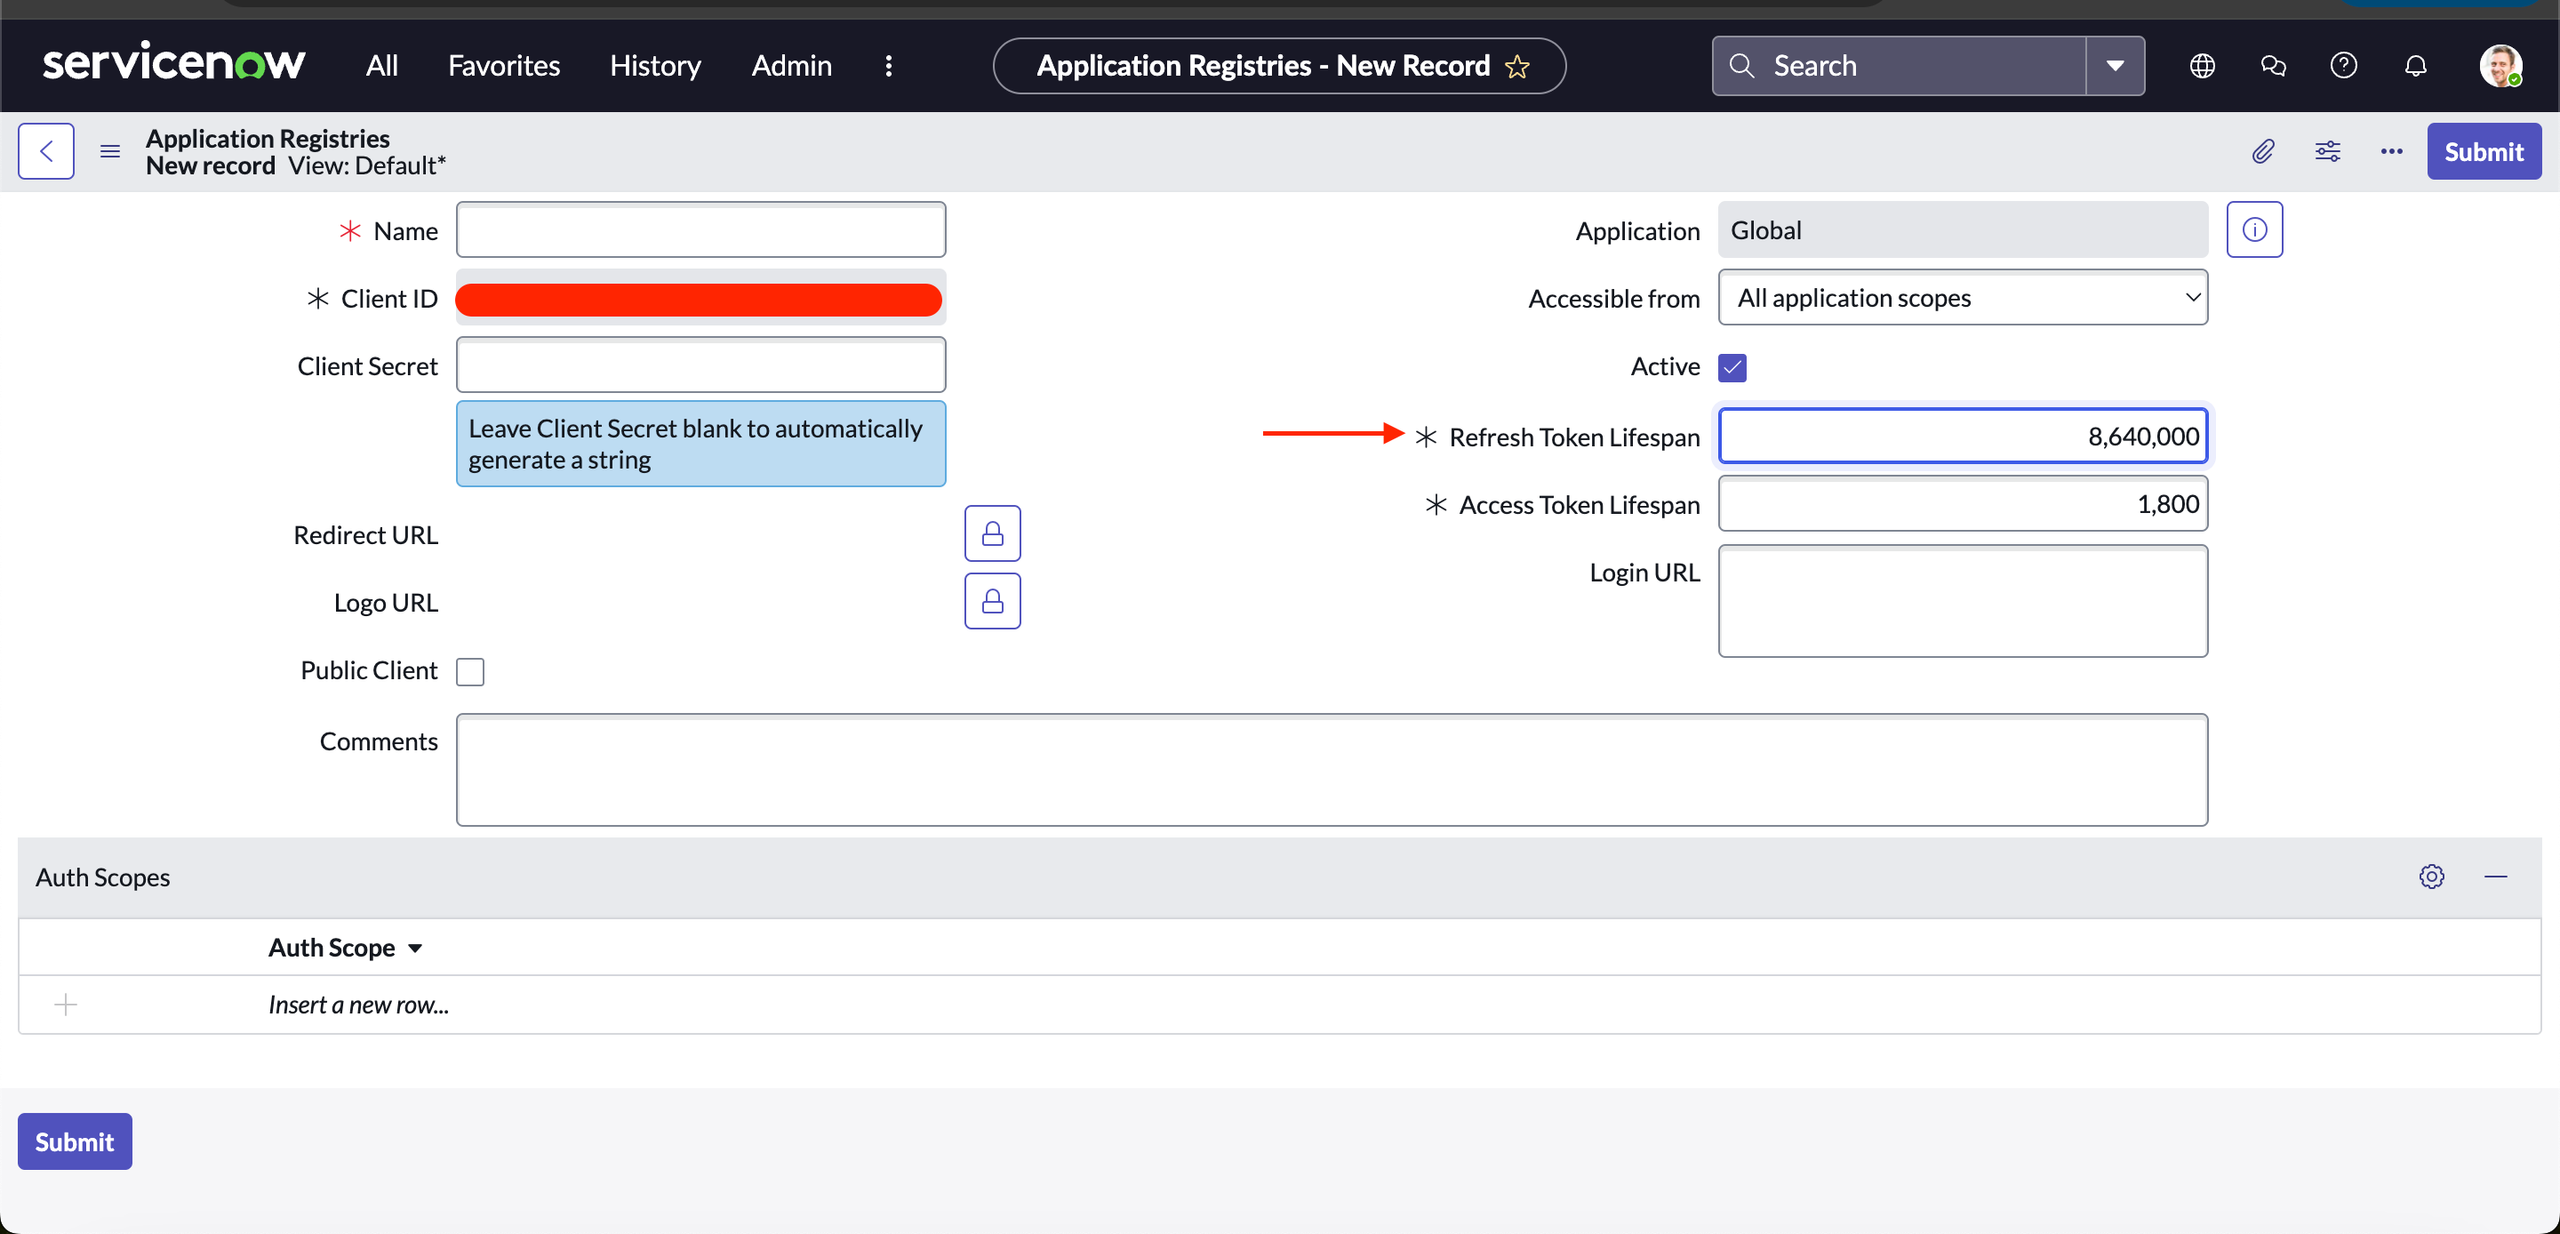Open the History menu
Viewport: 2560px width, 1234px height.
coord(655,66)
